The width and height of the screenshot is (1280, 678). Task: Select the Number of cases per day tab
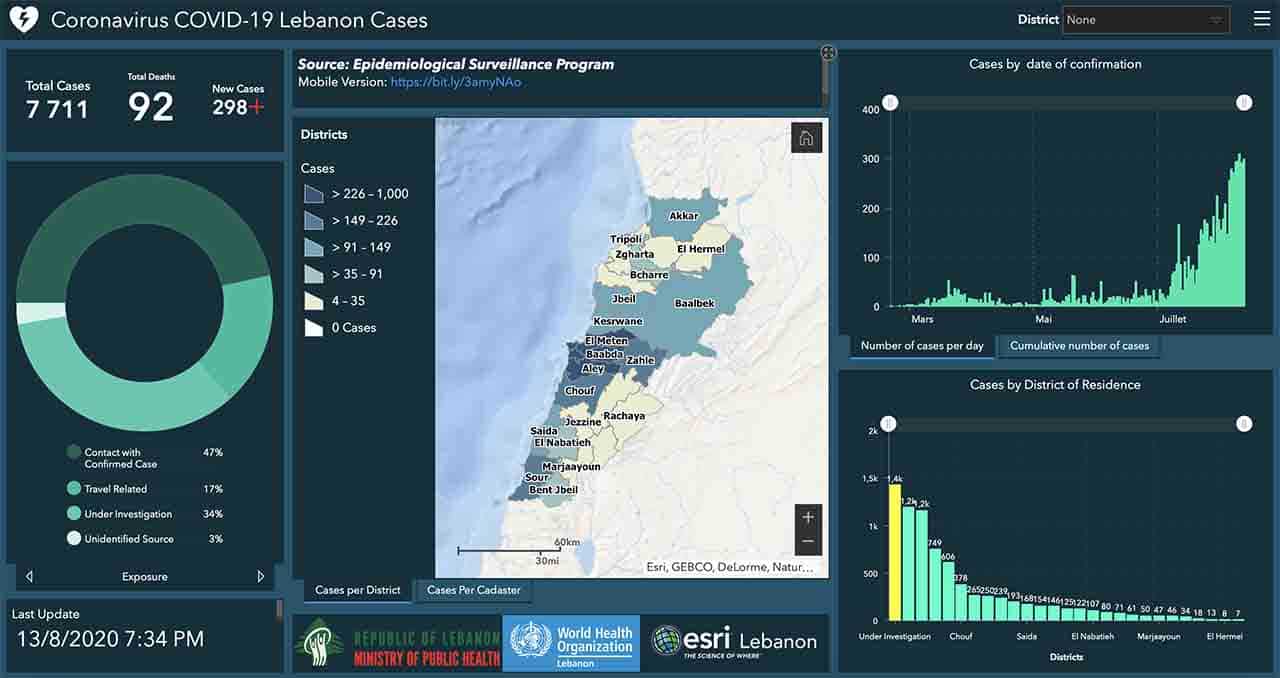922,346
